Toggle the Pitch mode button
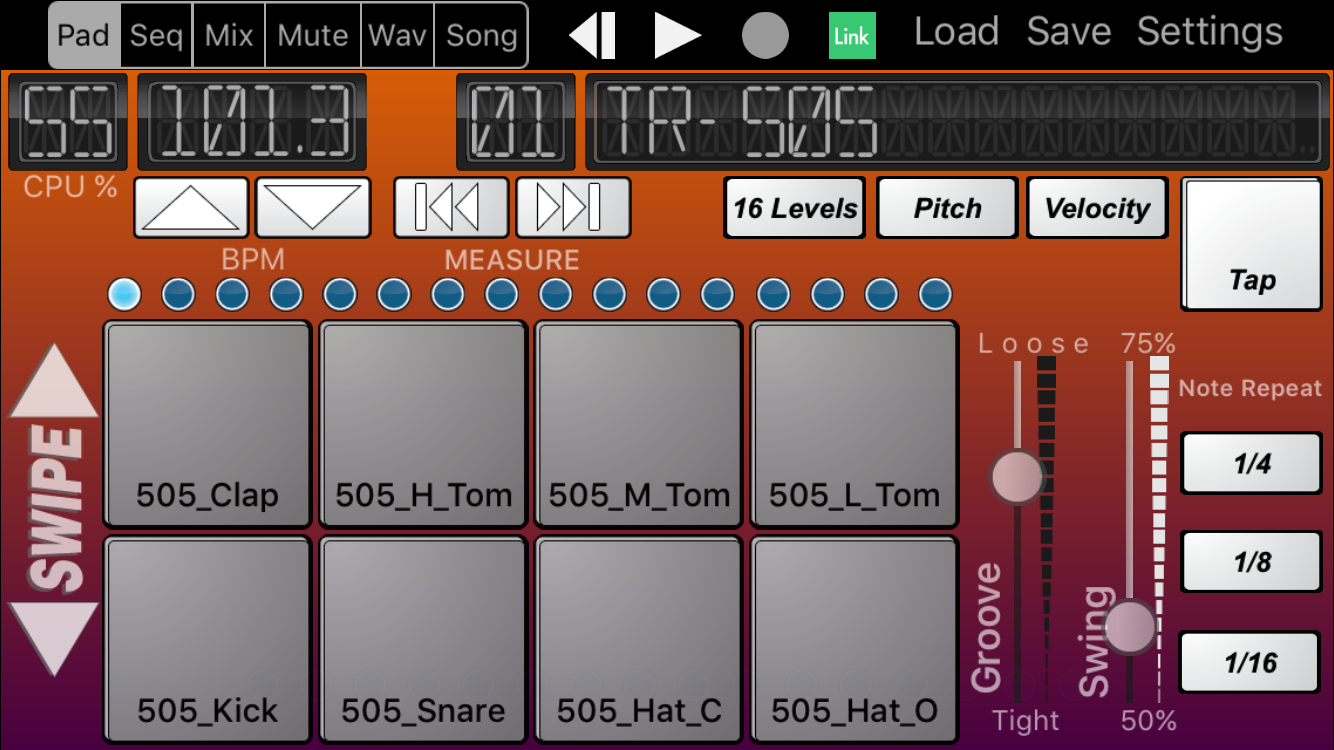The width and height of the screenshot is (1334, 750). pos(947,208)
